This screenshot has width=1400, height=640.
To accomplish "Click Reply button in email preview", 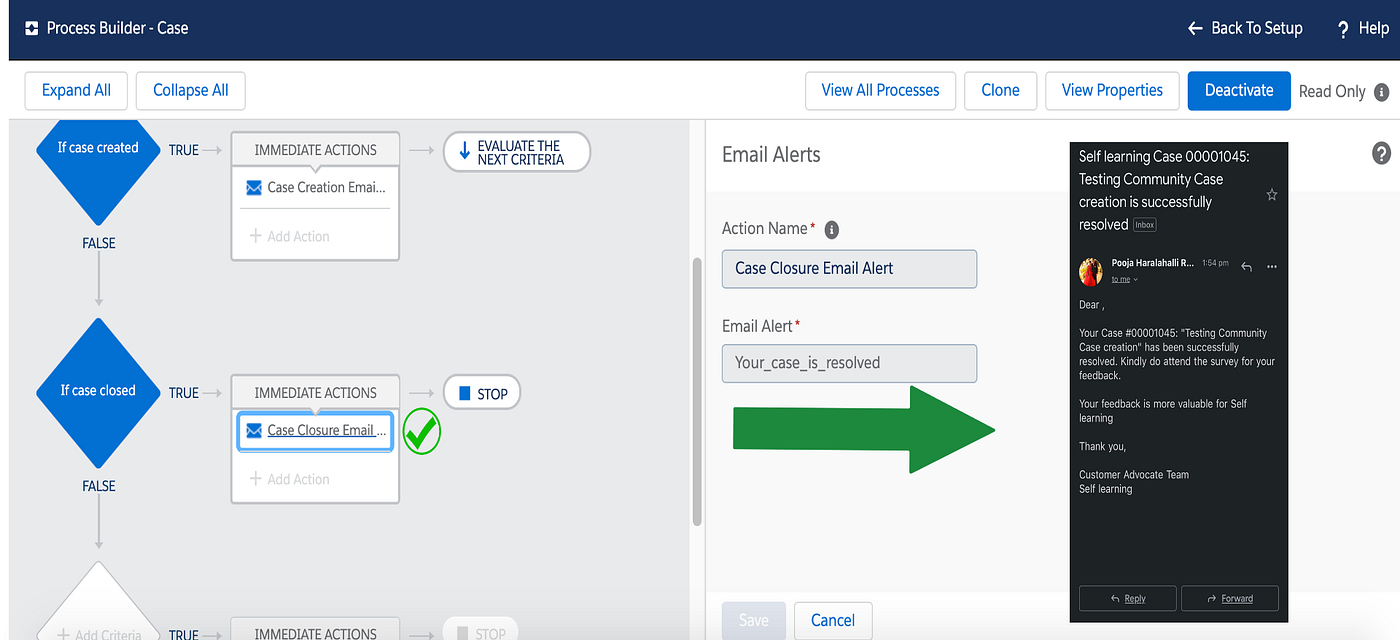I will pyautogui.click(x=1127, y=598).
